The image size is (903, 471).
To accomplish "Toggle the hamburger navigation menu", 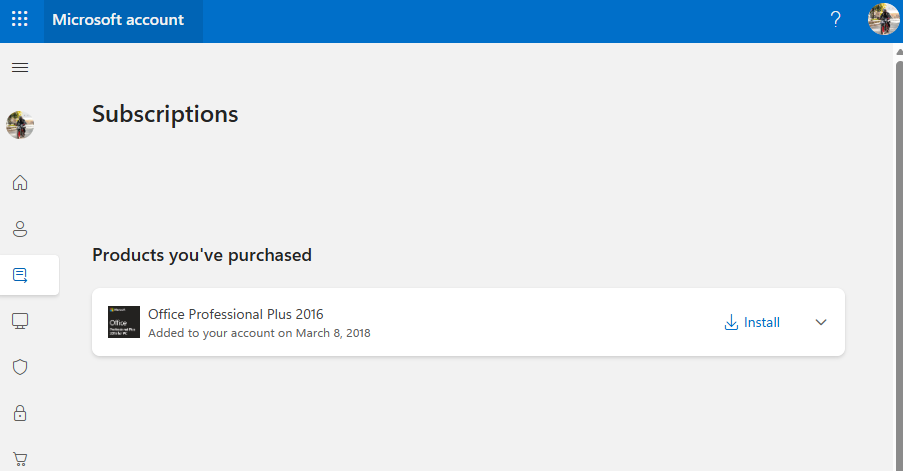I will coord(20,67).
